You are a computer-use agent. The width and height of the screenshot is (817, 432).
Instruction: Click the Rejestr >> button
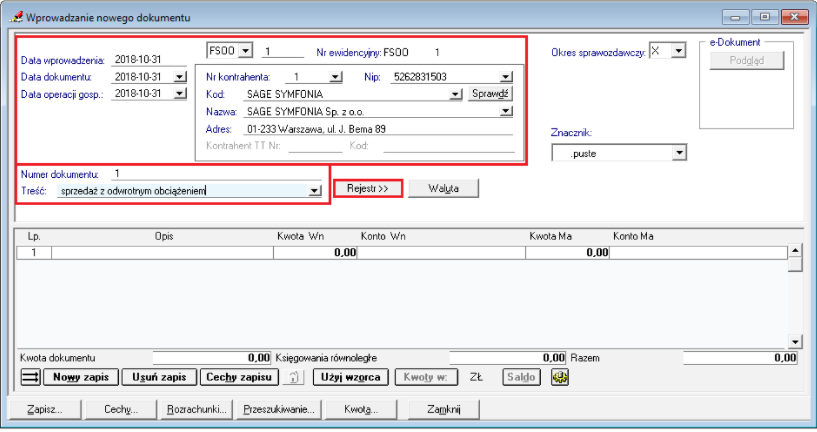[x=368, y=189]
